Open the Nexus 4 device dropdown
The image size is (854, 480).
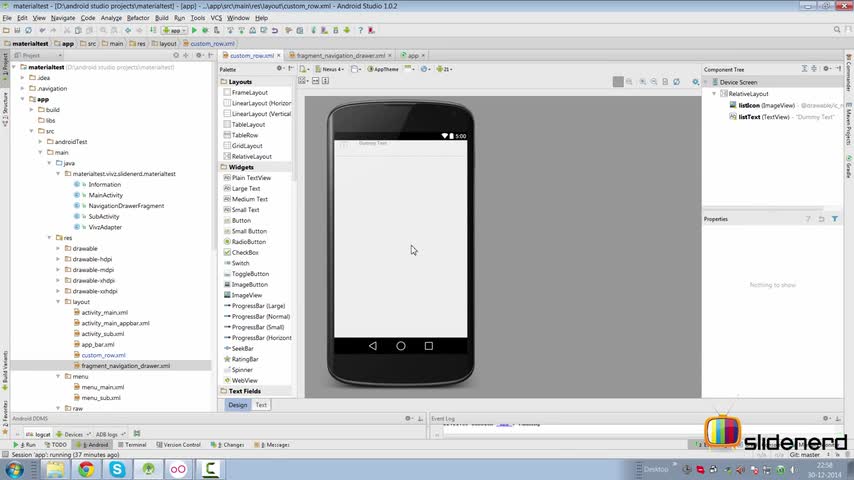click(x=332, y=69)
